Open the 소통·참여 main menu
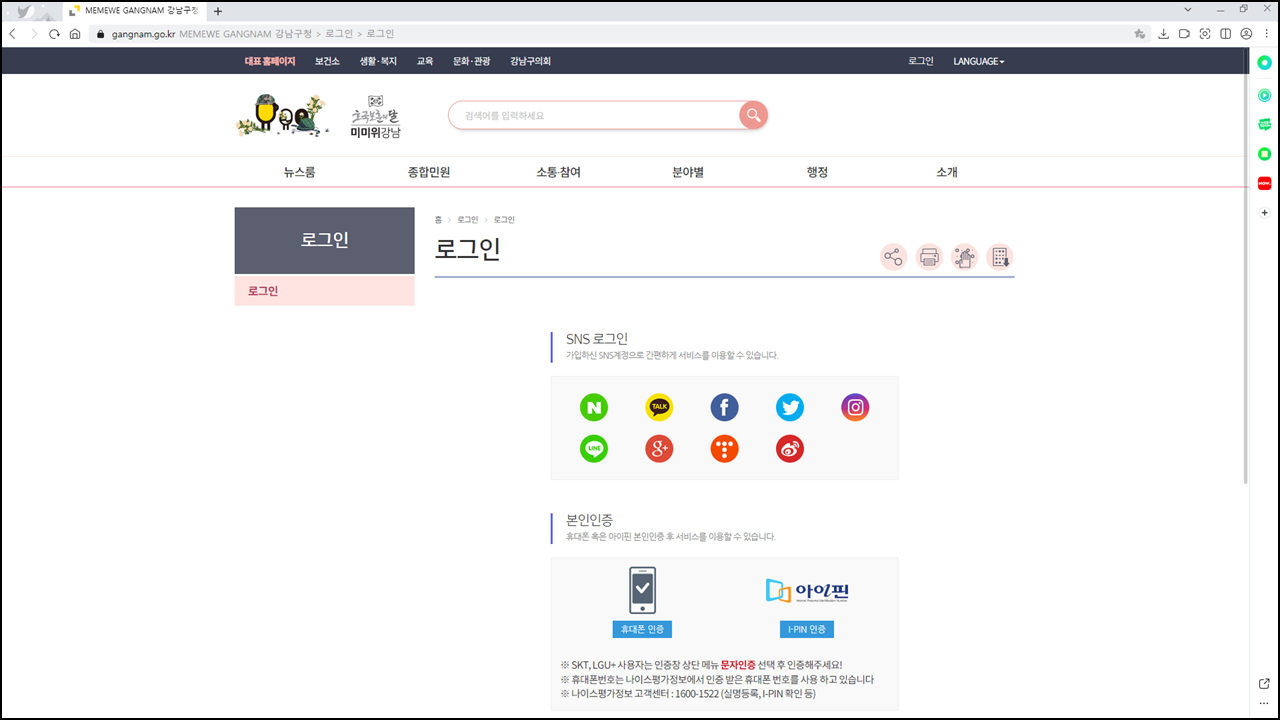This screenshot has width=1280, height=720. (x=558, y=172)
